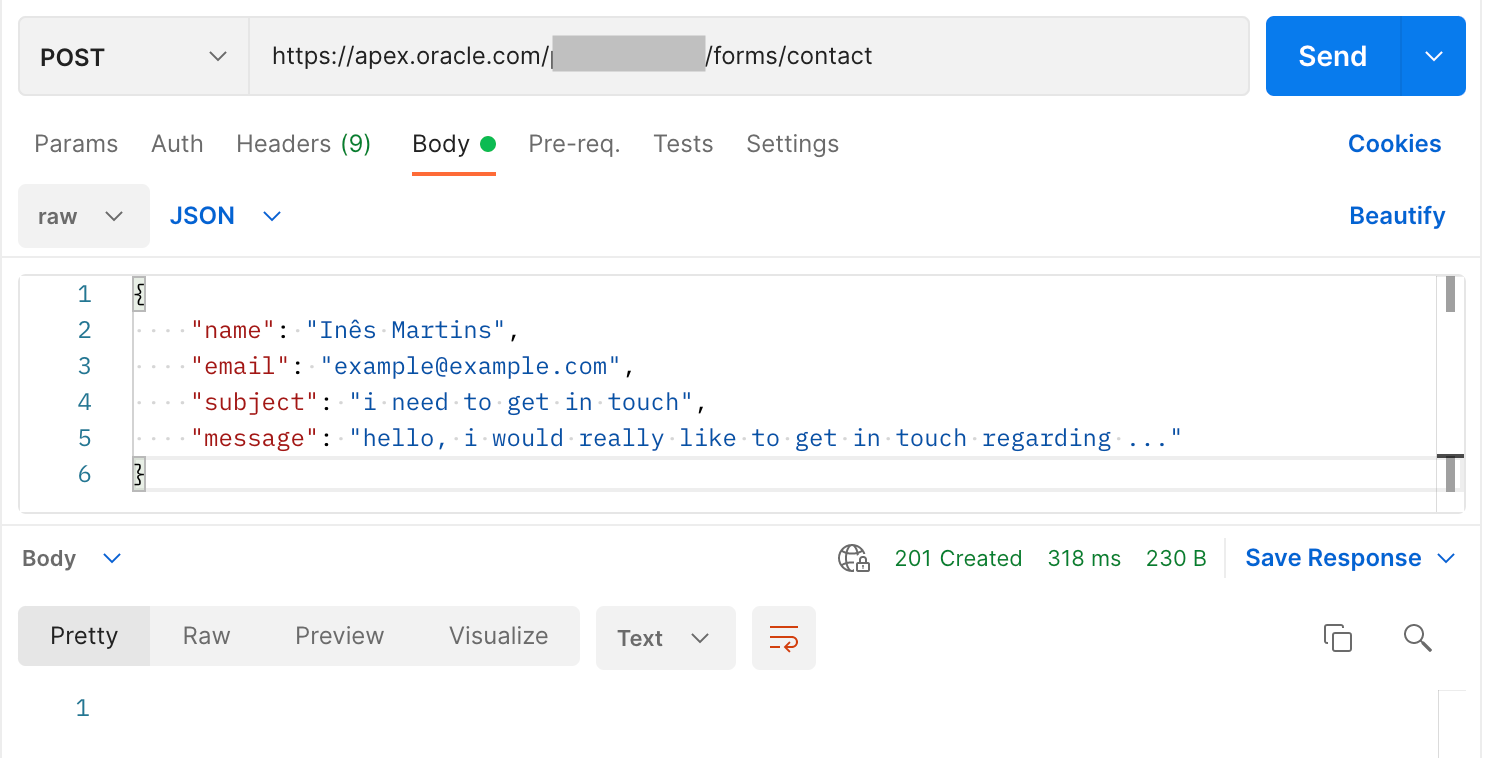Switch to the Headers tab
The width and height of the screenshot is (1492, 758).
[x=304, y=144]
